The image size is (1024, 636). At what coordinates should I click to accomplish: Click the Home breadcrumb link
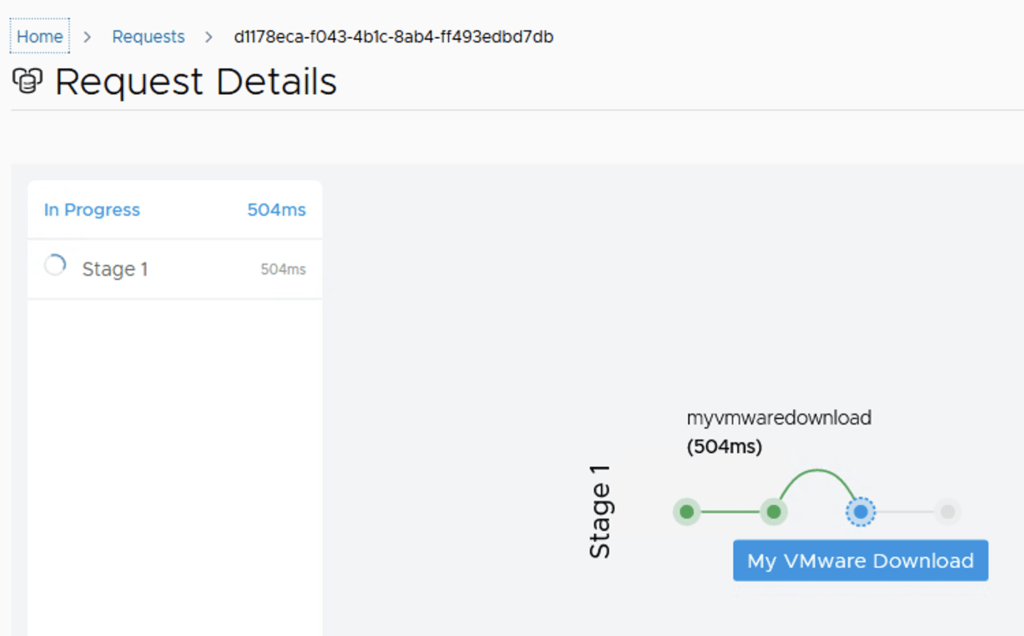tap(40, 37)
